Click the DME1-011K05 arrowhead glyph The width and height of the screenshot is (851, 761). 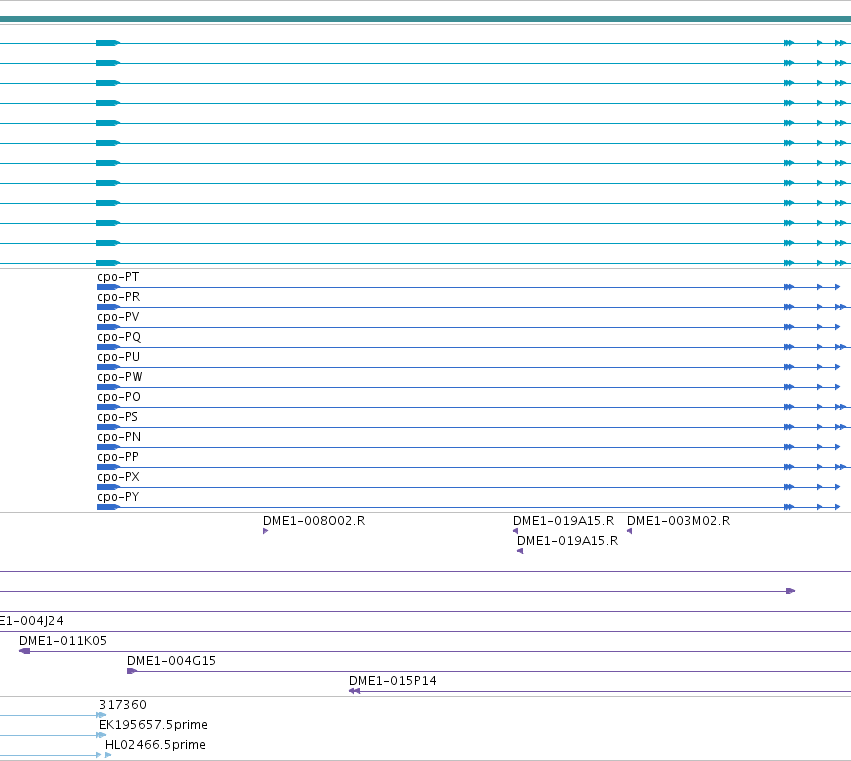tap(24, 651)
